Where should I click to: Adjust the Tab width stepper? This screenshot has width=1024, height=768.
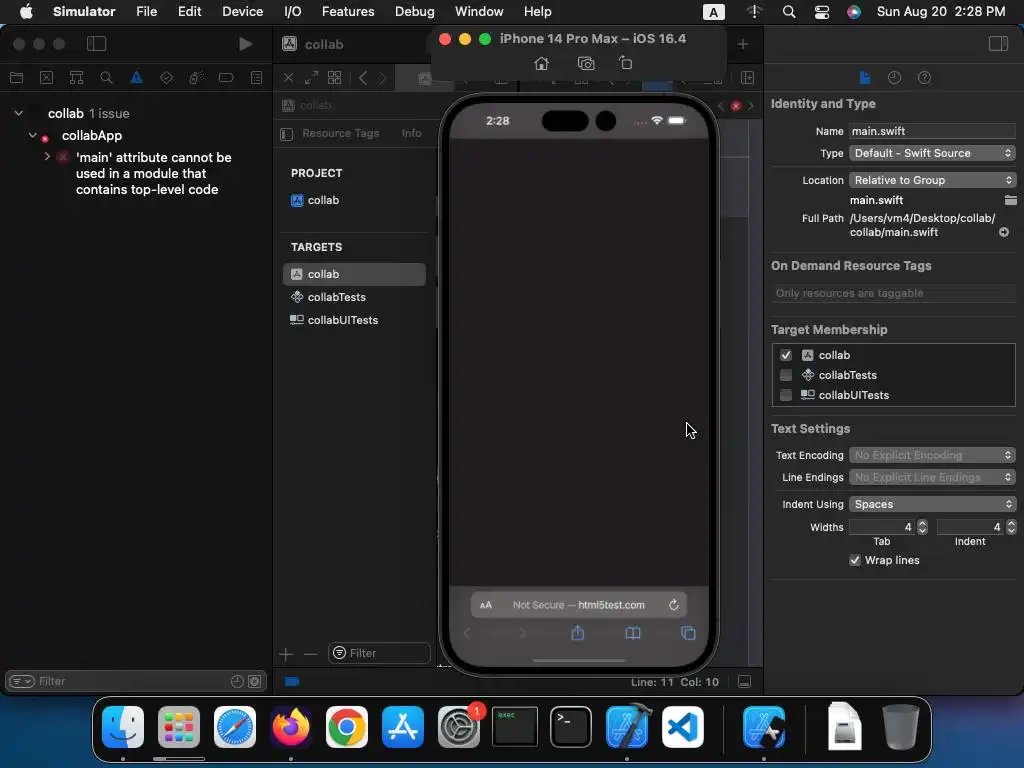(922, 527)
